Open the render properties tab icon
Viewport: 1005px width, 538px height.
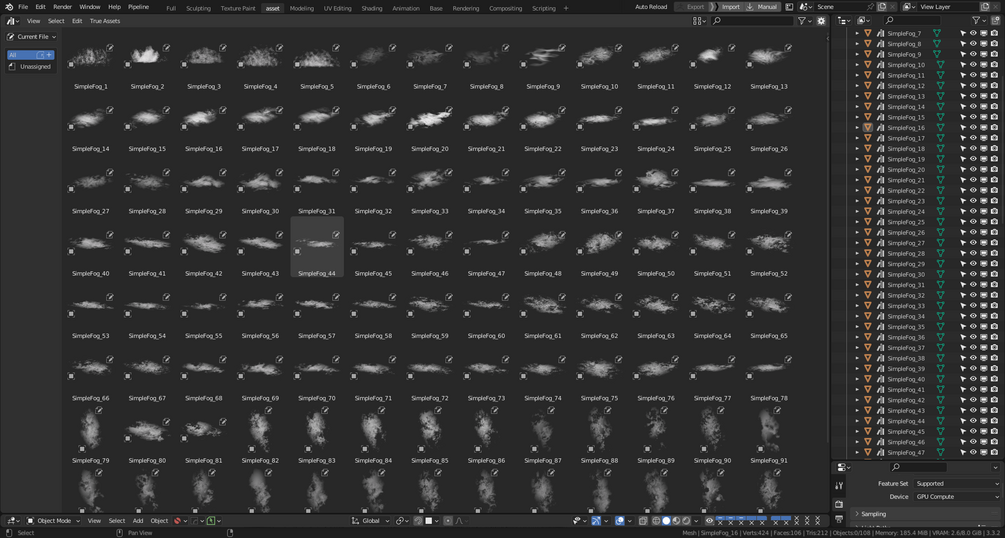840,505
